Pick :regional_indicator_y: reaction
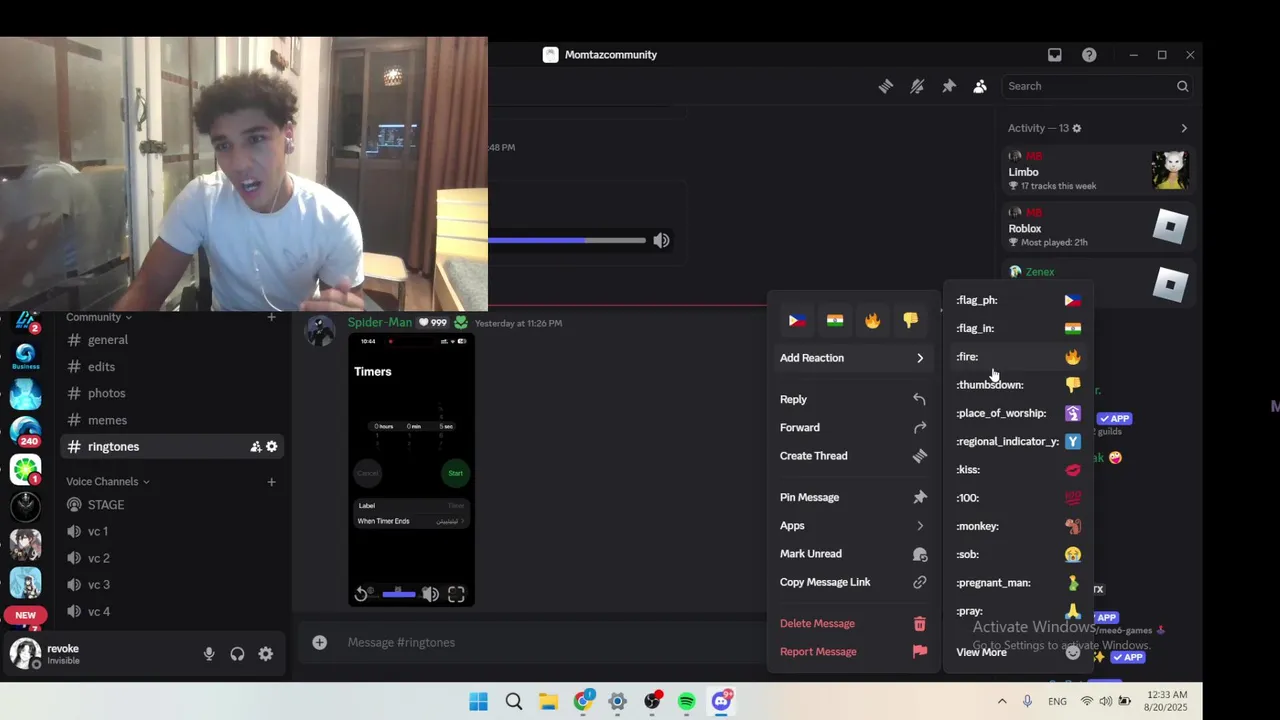The image size is (1280, 720). click(x=1018, y=441)
